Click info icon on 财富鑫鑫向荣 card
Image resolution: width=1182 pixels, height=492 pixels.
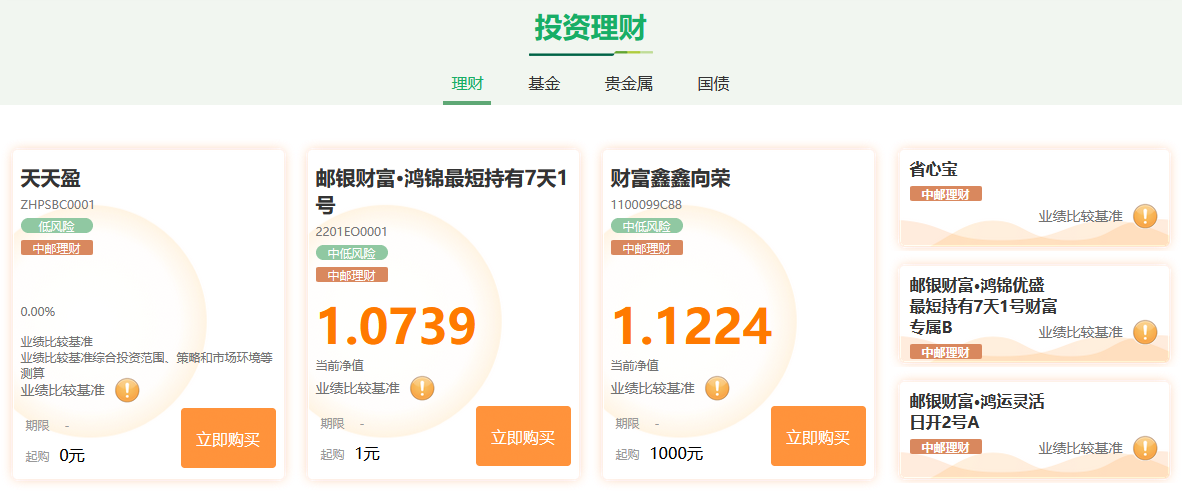717,388
